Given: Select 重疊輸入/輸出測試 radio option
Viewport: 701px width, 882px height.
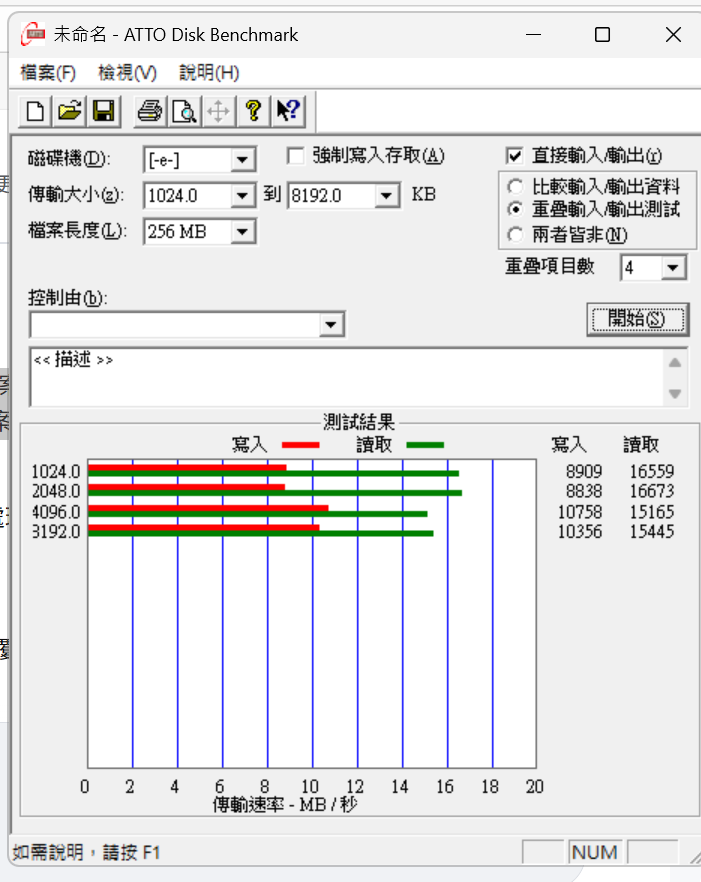Looking at the screenshot, I should pos(515,209).
